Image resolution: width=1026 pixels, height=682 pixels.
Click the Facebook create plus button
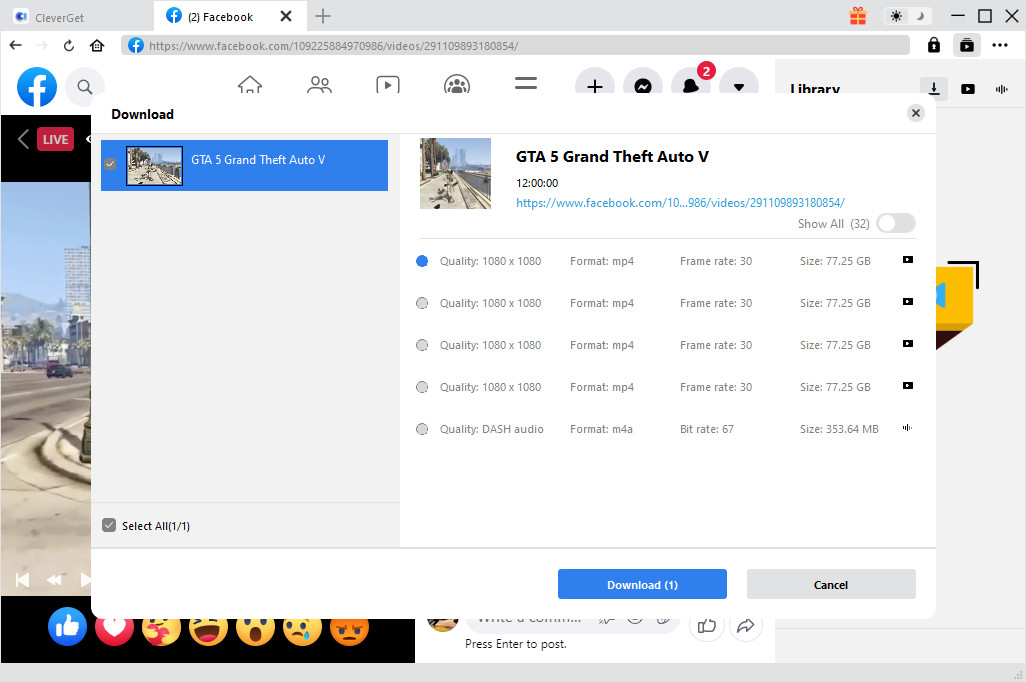(x=595, y=86)
